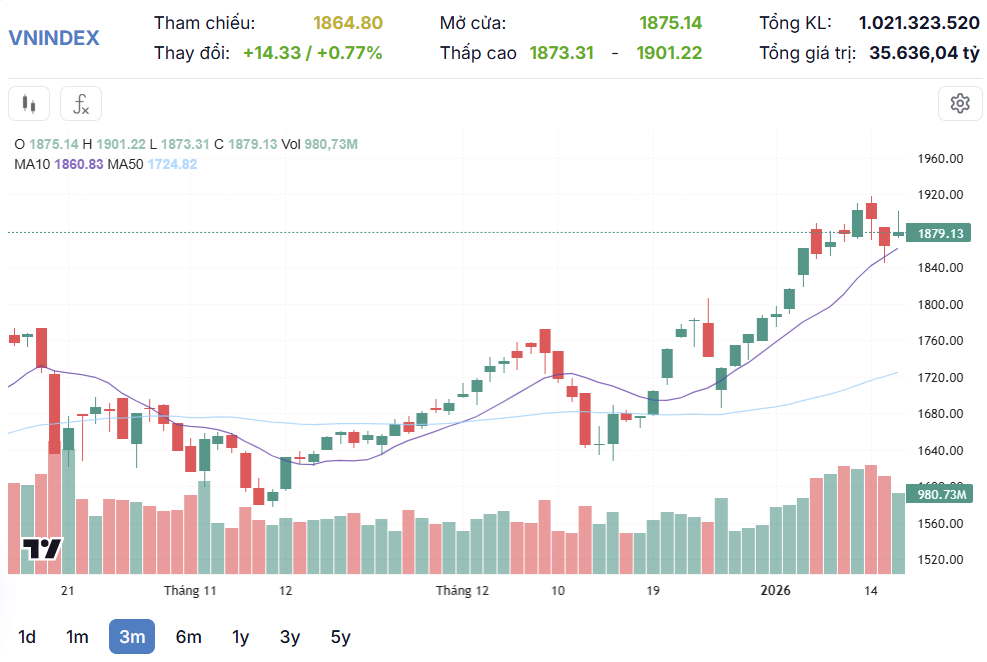
Task: Select the 1d time range
Action: (27, 637)
